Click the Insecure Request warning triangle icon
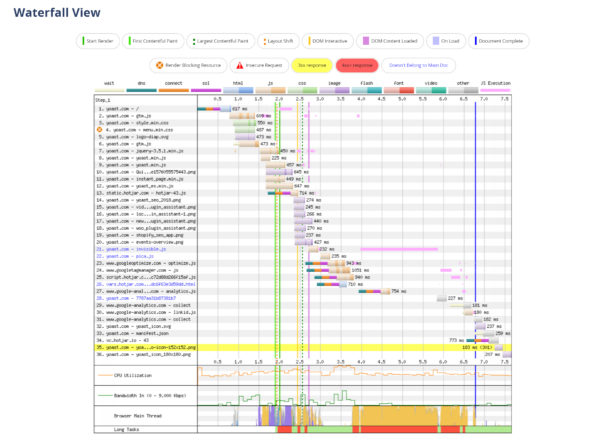Screen dimensions: 600x437 click(x=243, y=63)
